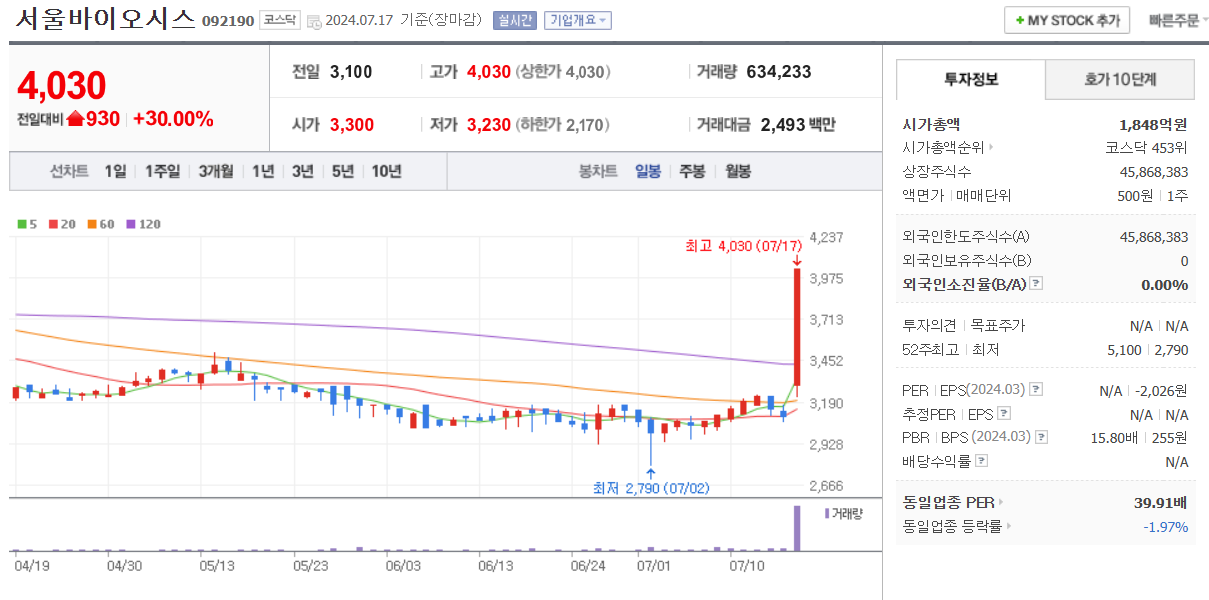This screenshot has width=1209, height=600.
Task: Open the help icon beside PBR BPS(2024.03)
Action: (1042, 437)
